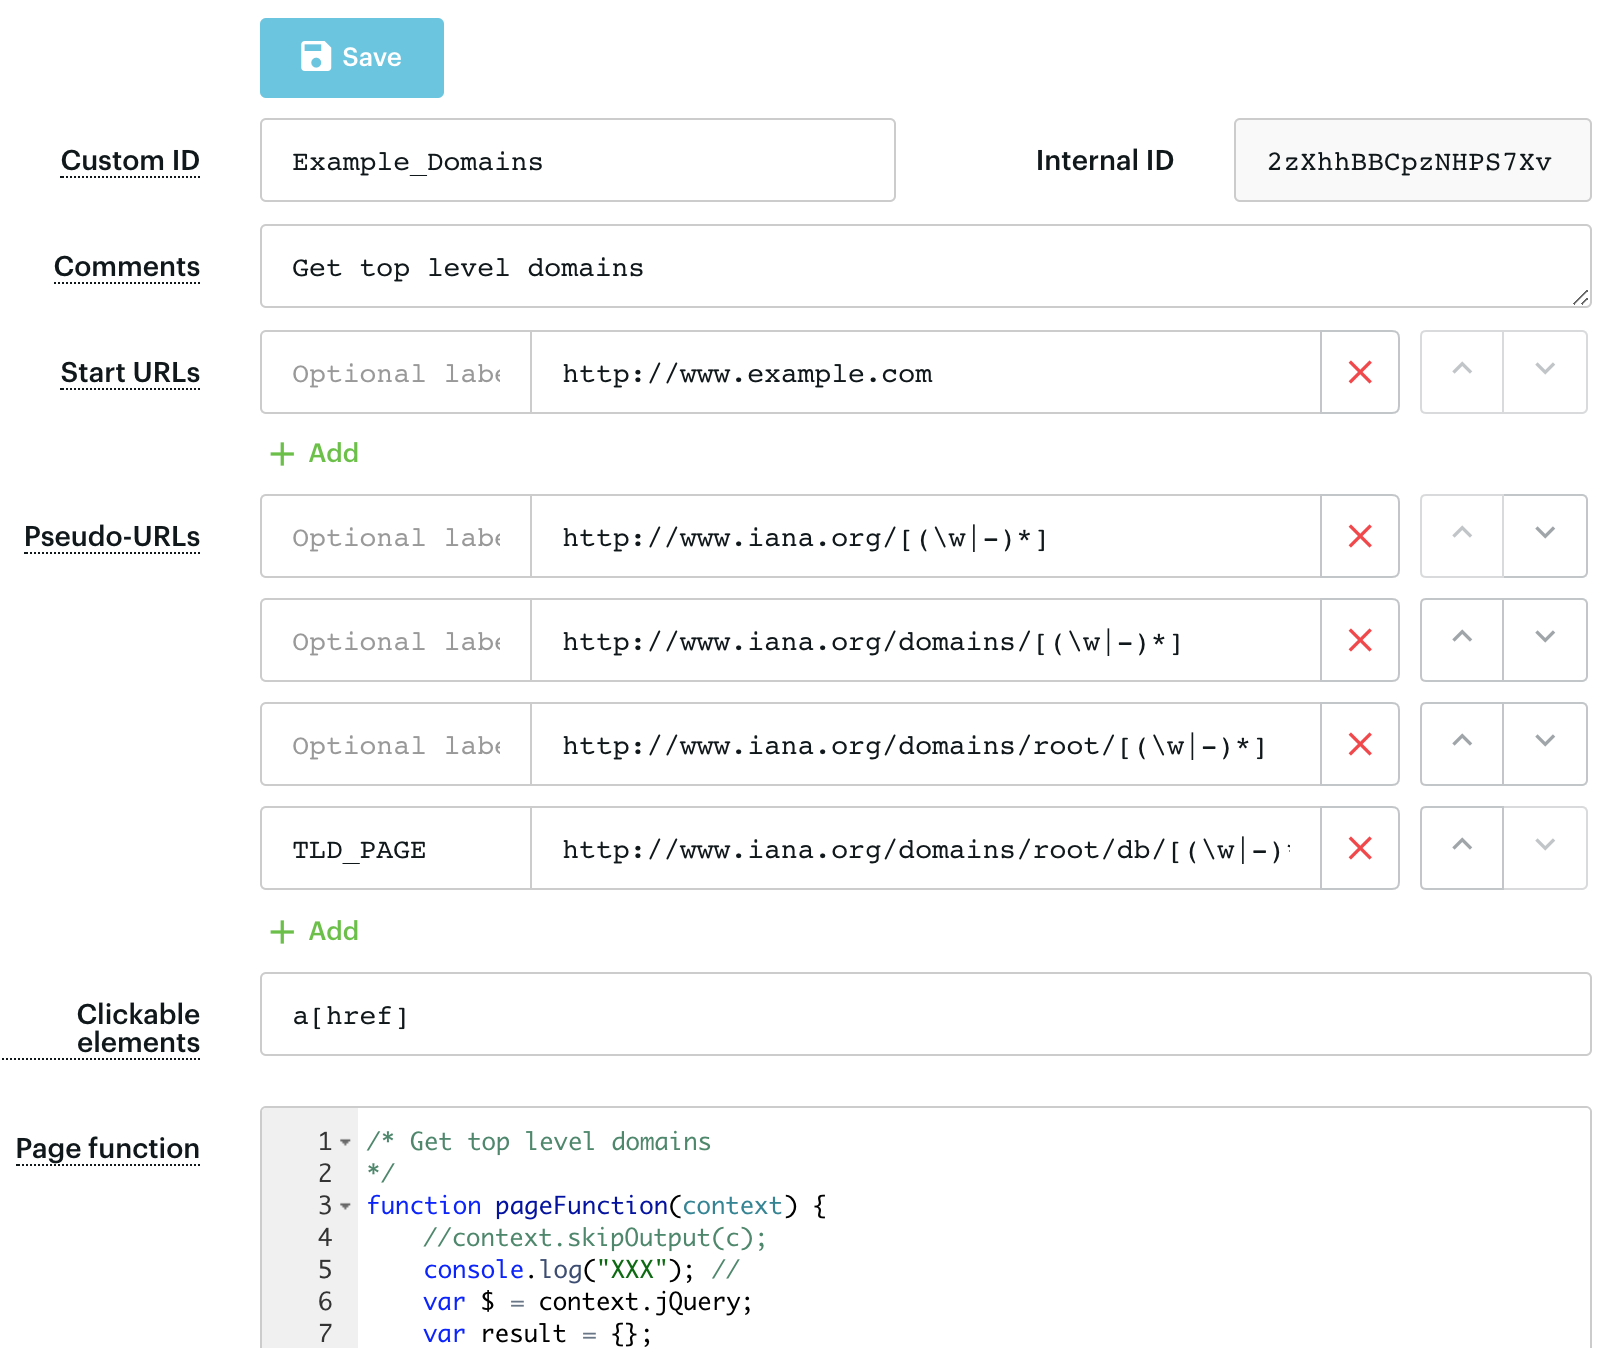This screenshot has height=1348, width=1618.
Task: Remove the domains/root pseudo-URL row
Action: (x=1359, y=744)
